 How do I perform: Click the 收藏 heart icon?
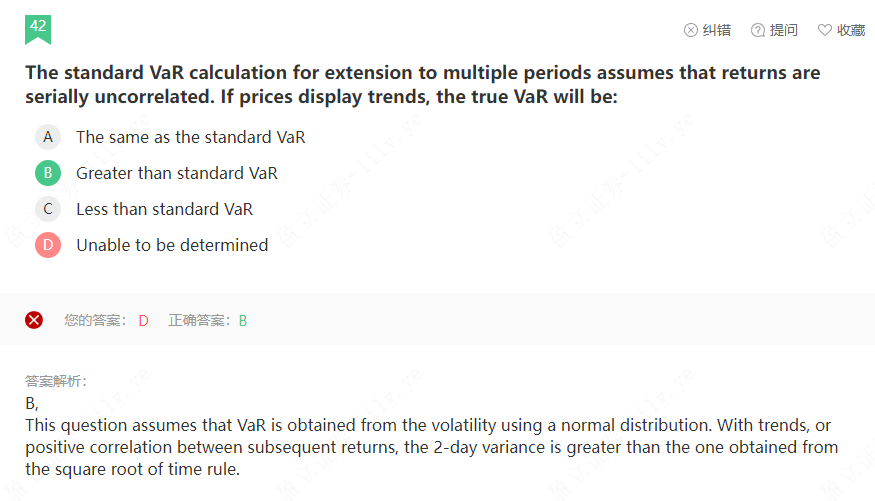[x=825, y=30]
